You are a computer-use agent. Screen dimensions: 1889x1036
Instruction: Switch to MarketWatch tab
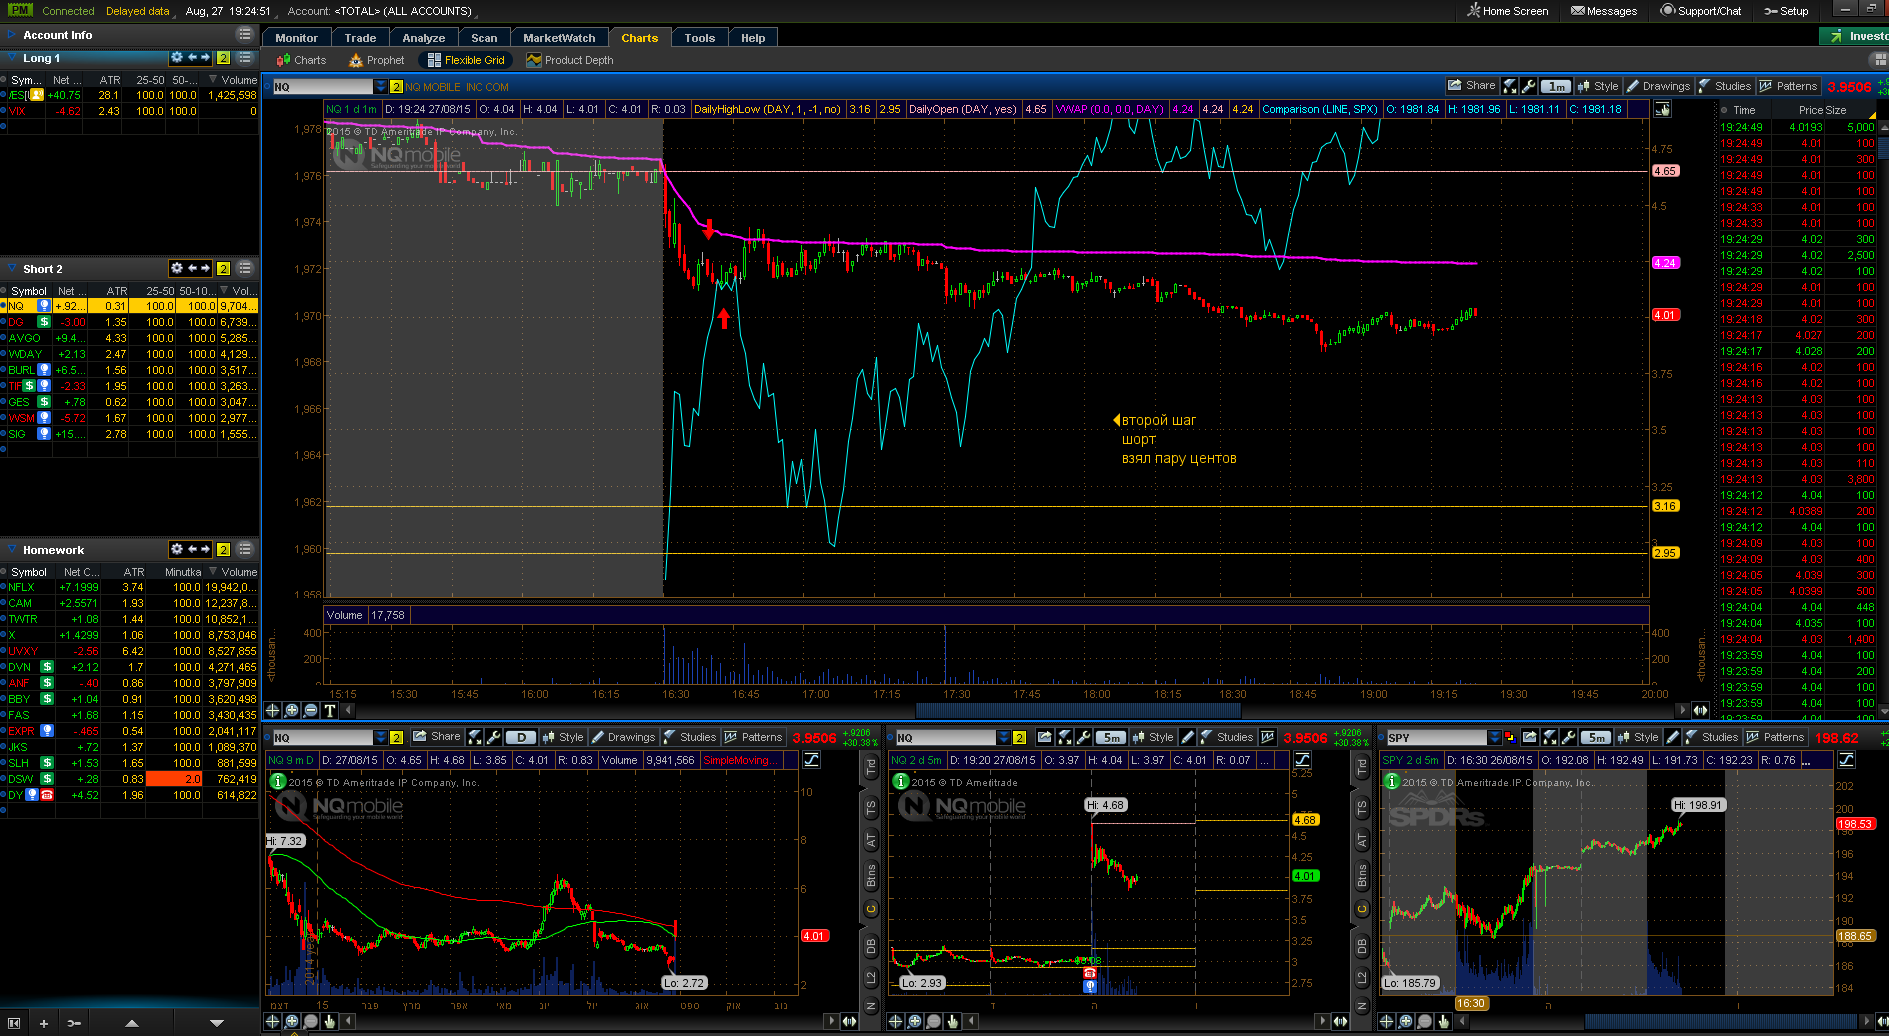(x=559, y=38)
